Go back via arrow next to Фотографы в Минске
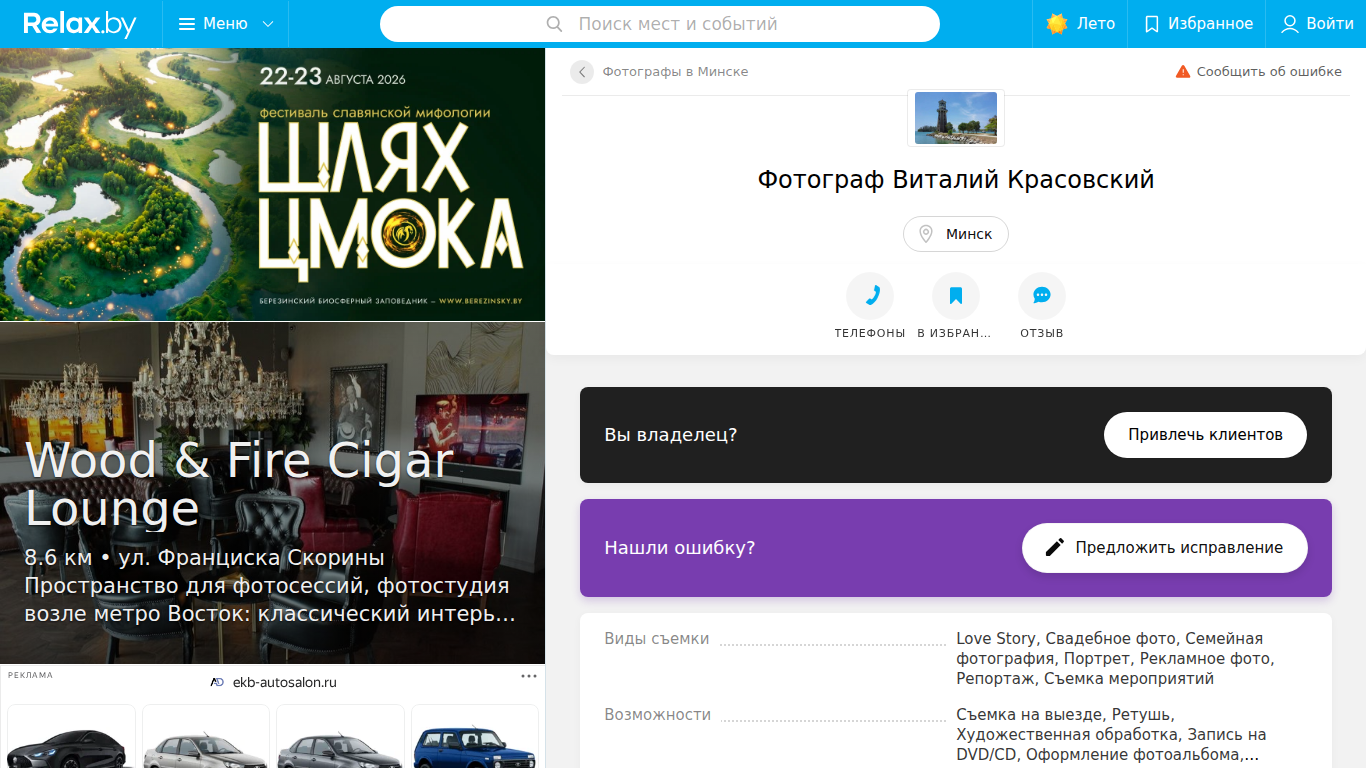Viewport: 1366px width, 768px height. 582,72
